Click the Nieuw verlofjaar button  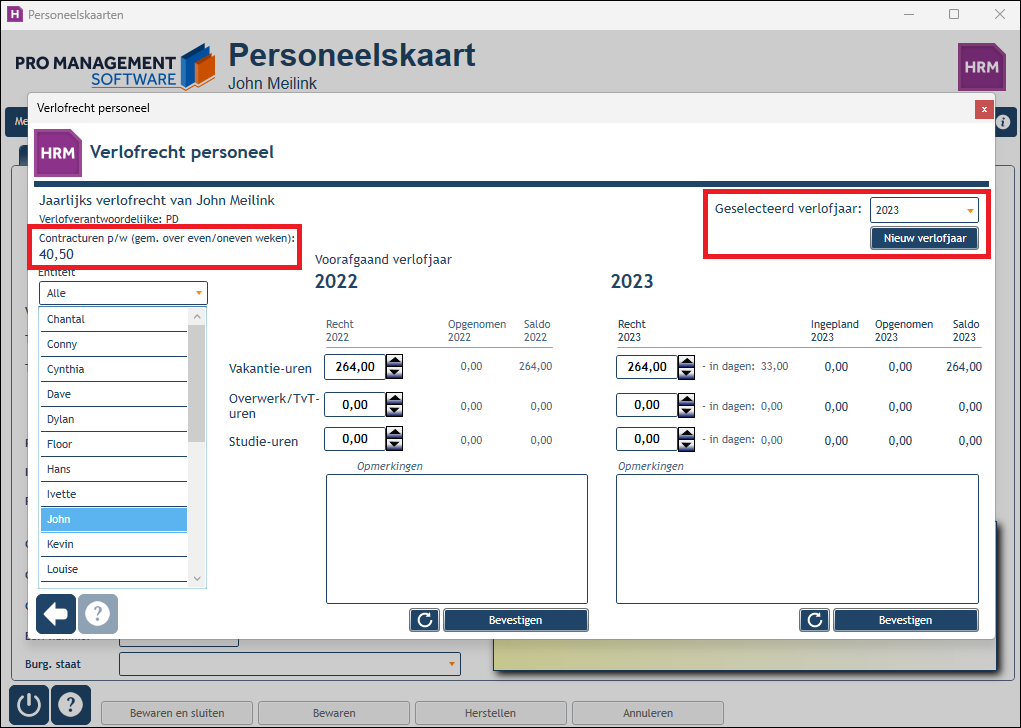[925, 238]
